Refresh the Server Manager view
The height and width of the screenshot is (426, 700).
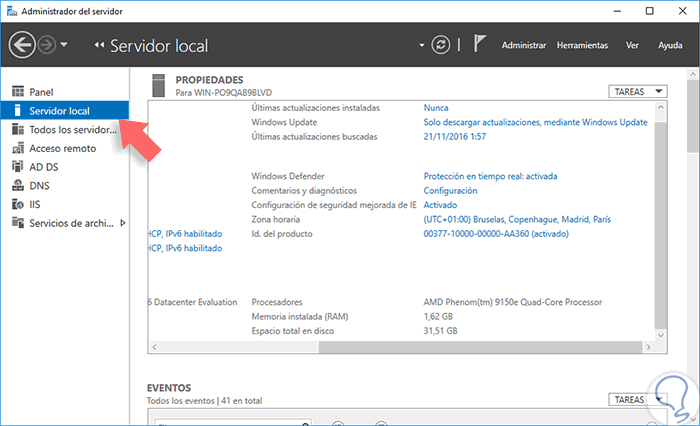coord(441,45)
